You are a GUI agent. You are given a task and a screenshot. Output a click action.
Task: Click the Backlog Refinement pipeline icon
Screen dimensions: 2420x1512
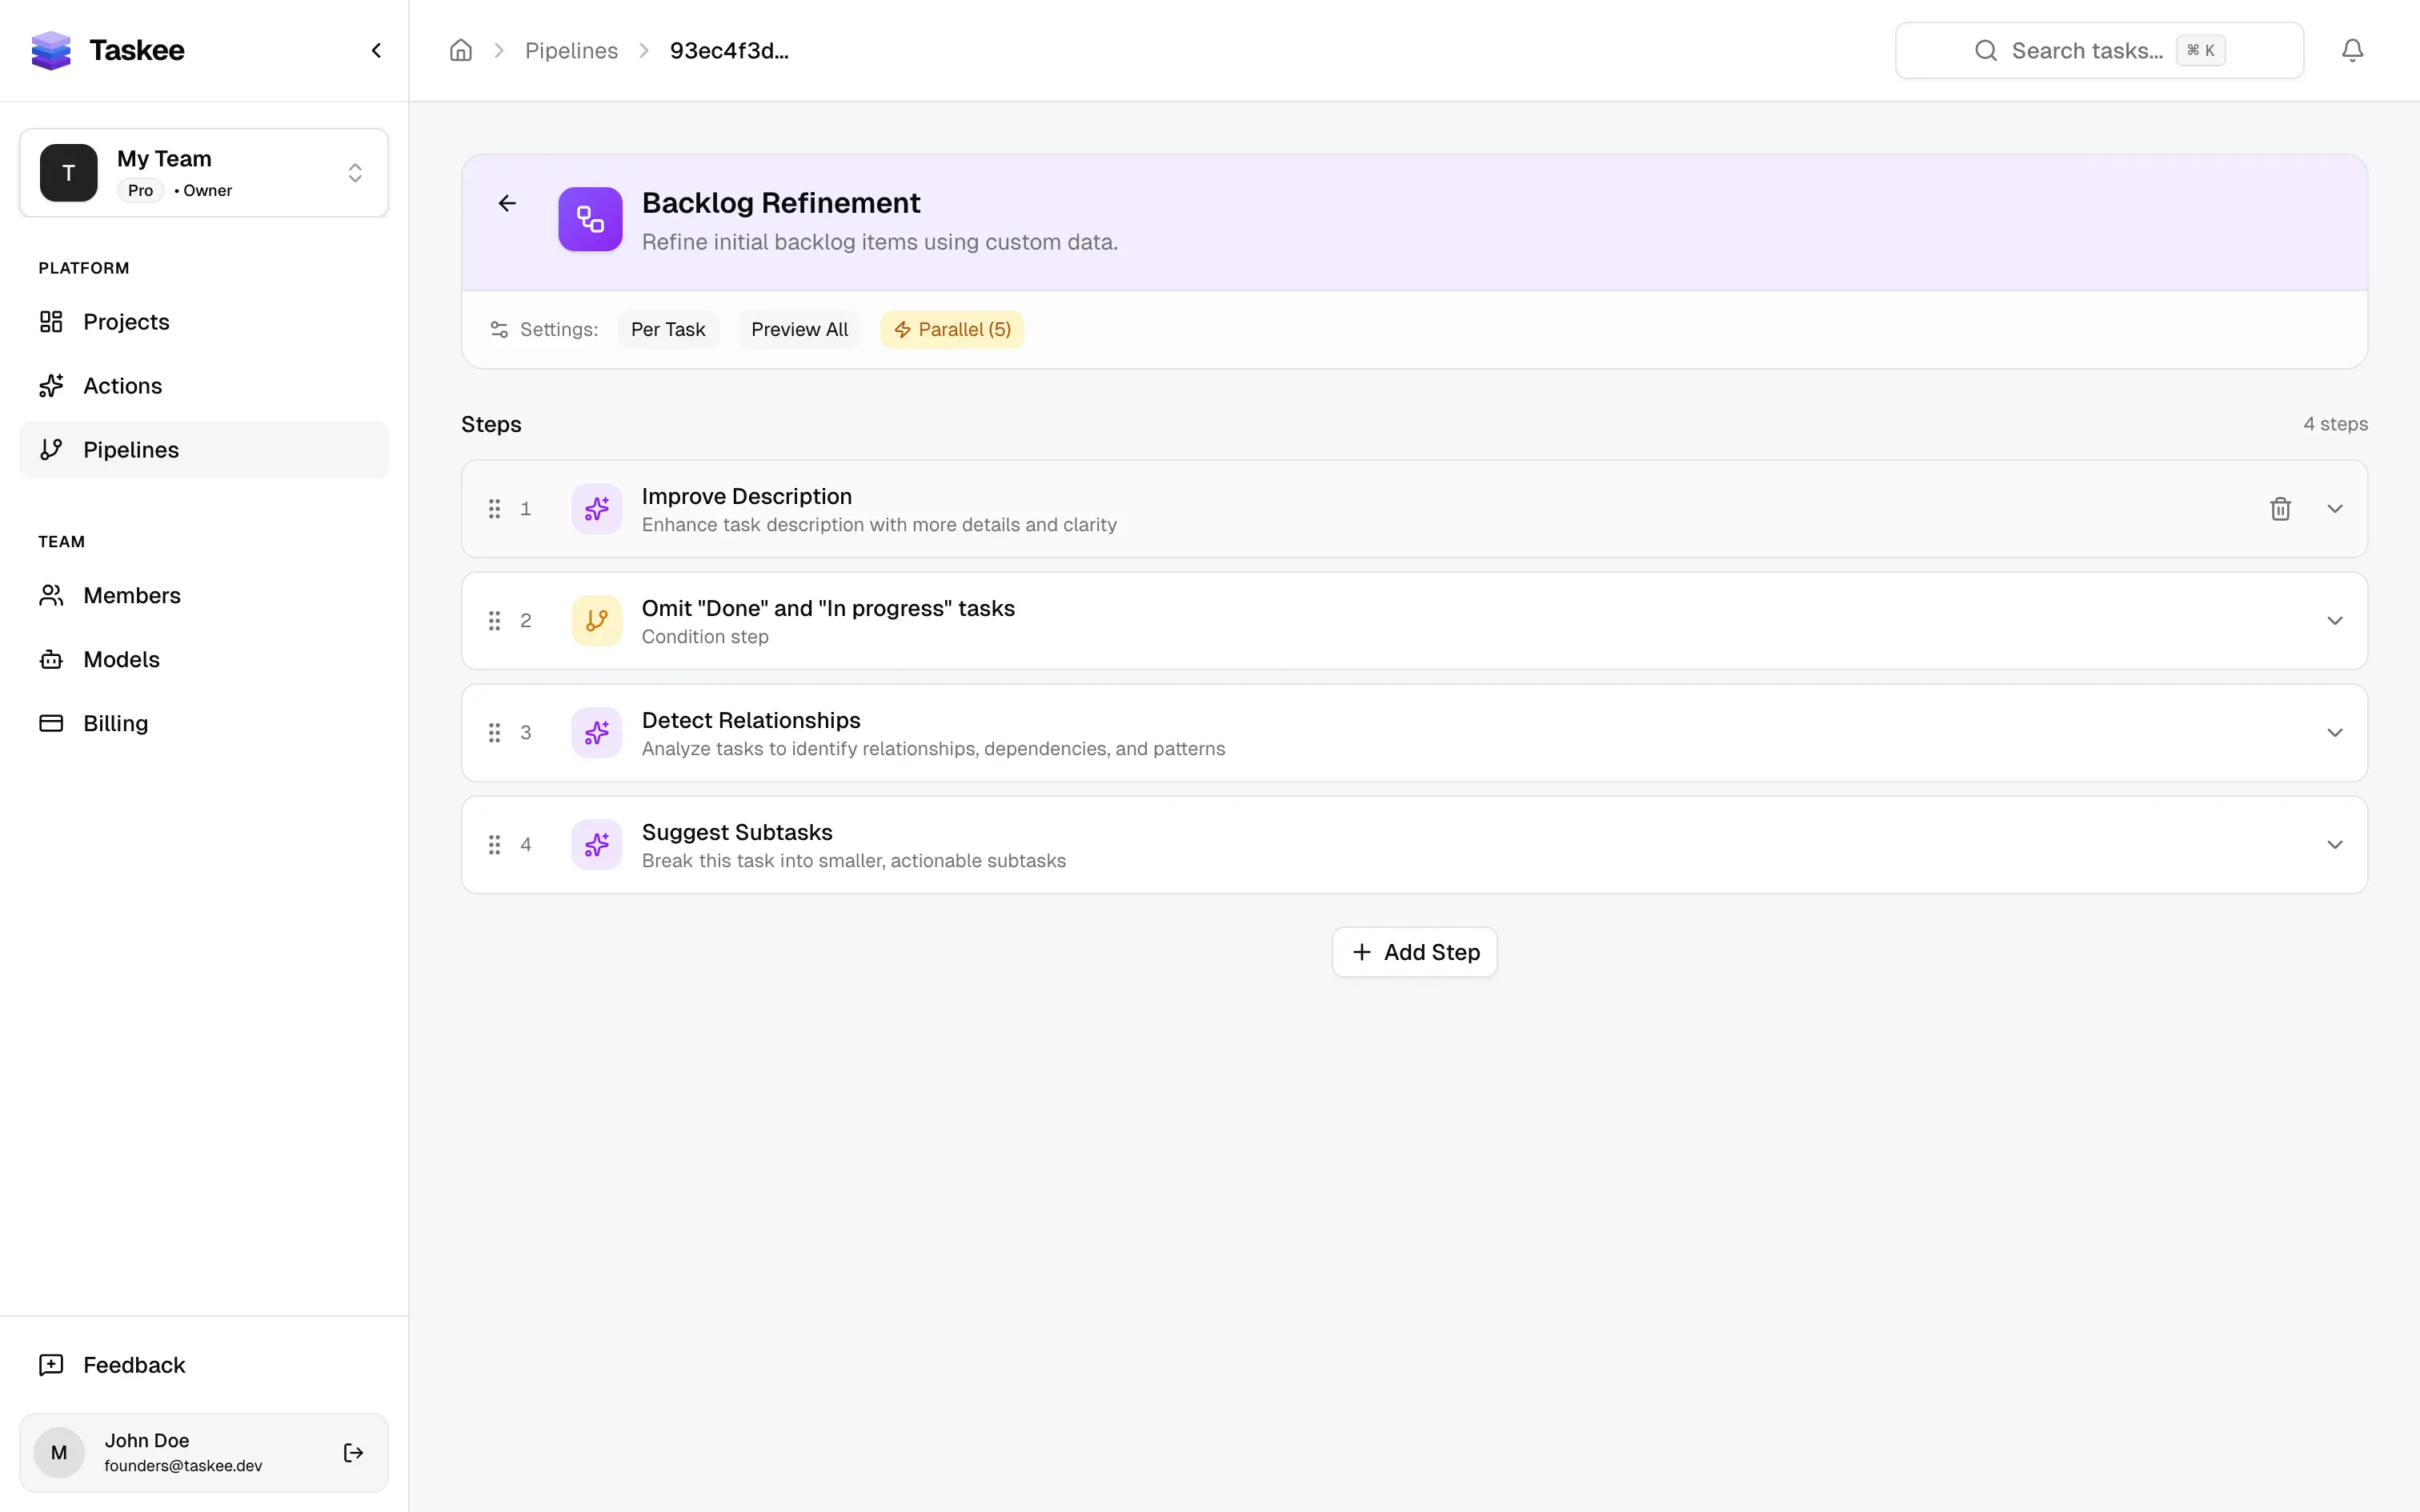coord(590,219)
